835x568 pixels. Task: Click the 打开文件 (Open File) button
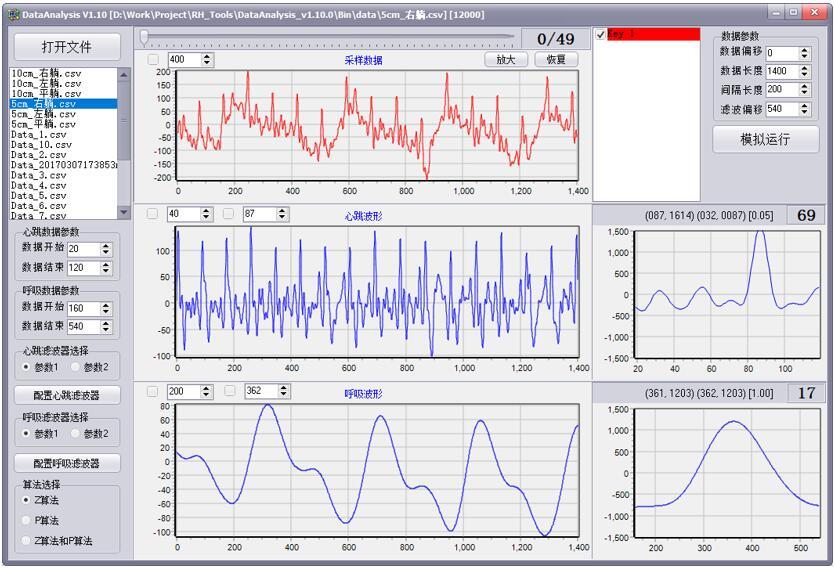point(66,47)
